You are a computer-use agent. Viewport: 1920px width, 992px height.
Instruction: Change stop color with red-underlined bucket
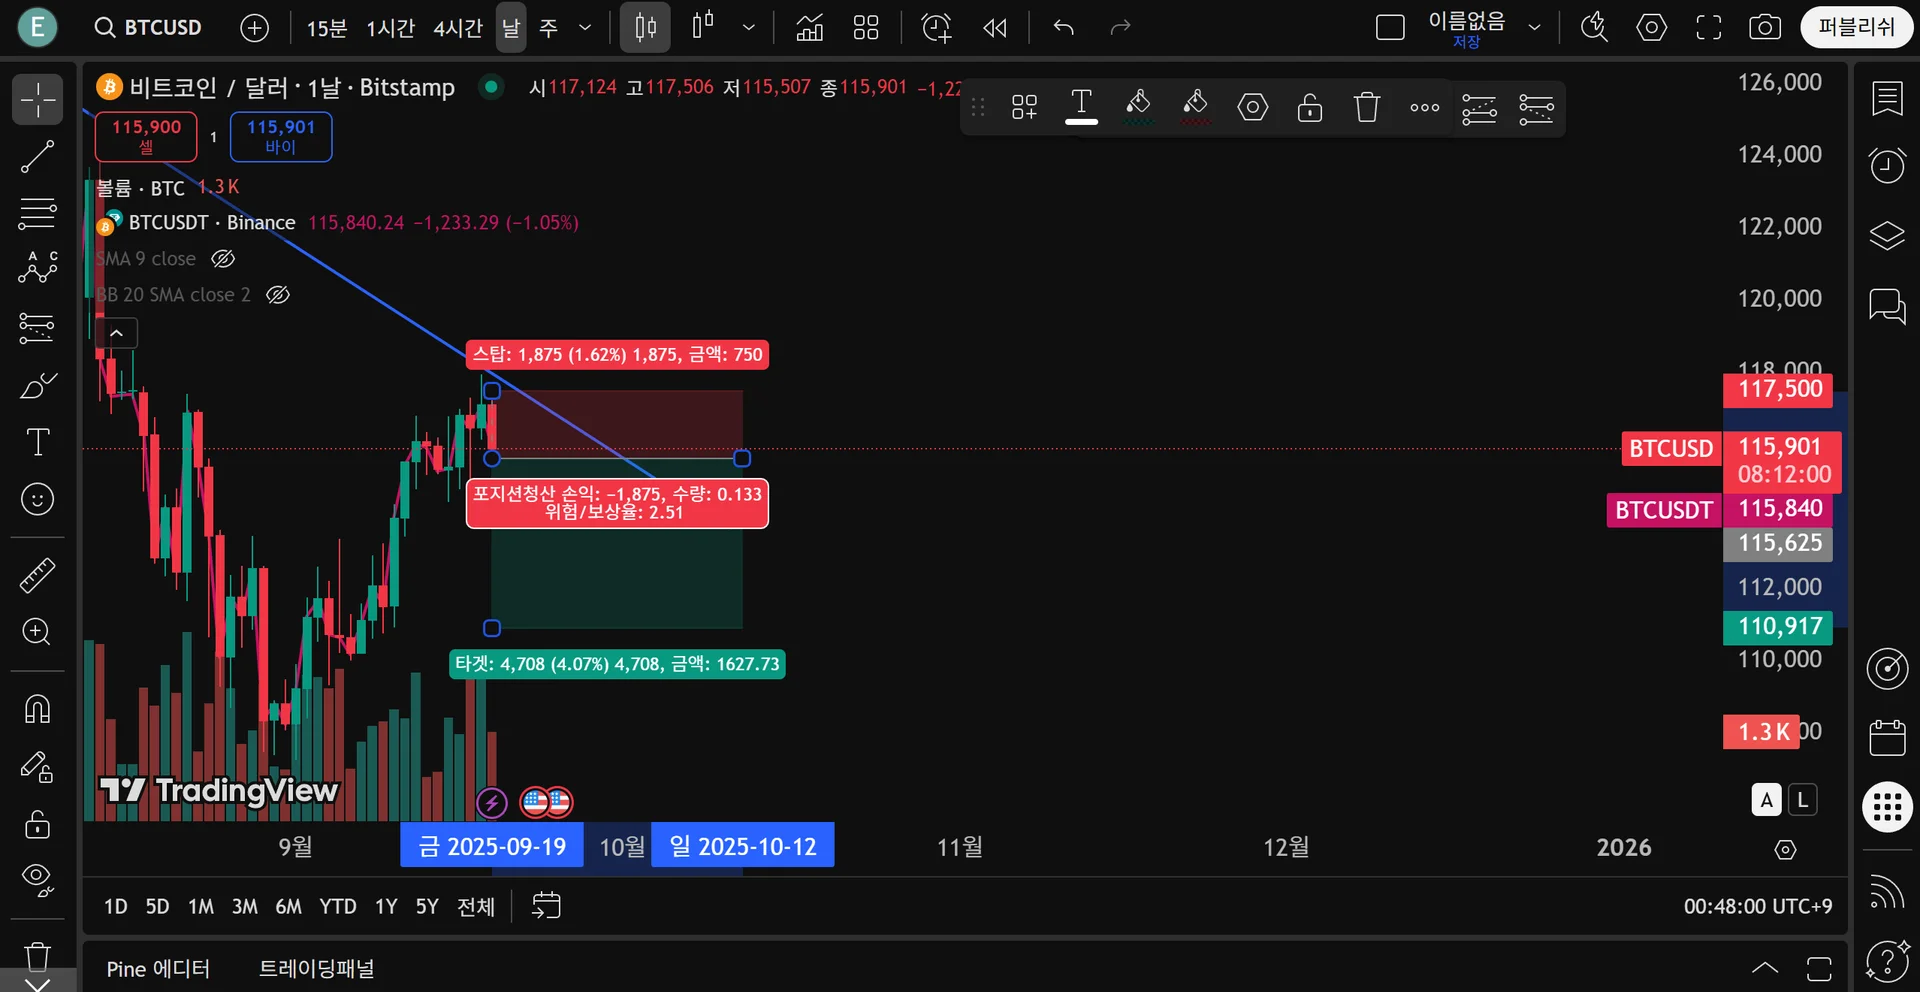point(1195,106)
